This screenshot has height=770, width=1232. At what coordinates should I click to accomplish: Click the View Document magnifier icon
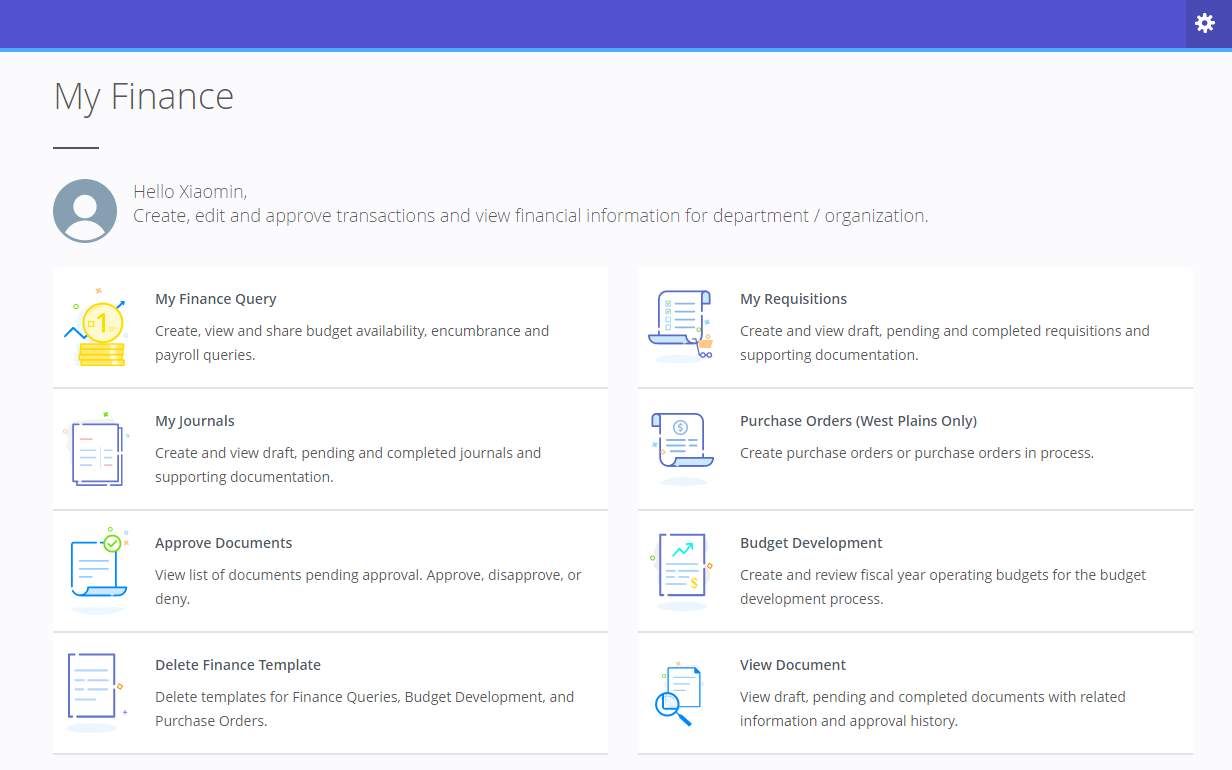(x=679, y=693)
